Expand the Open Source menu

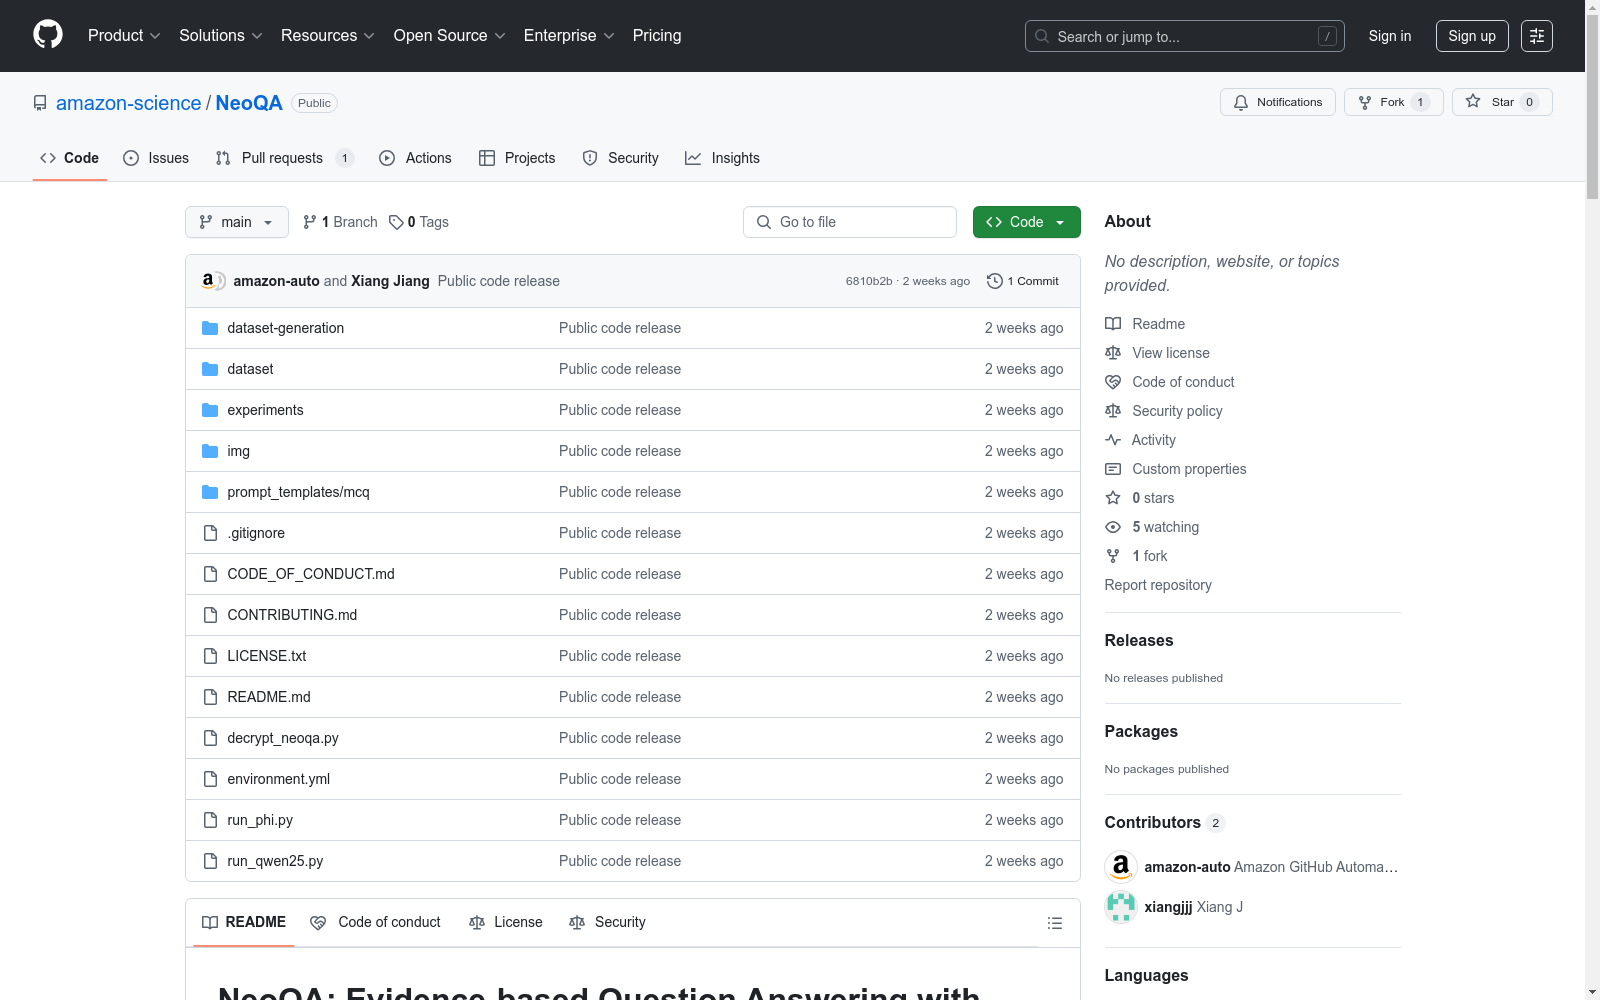coord(450,36)
